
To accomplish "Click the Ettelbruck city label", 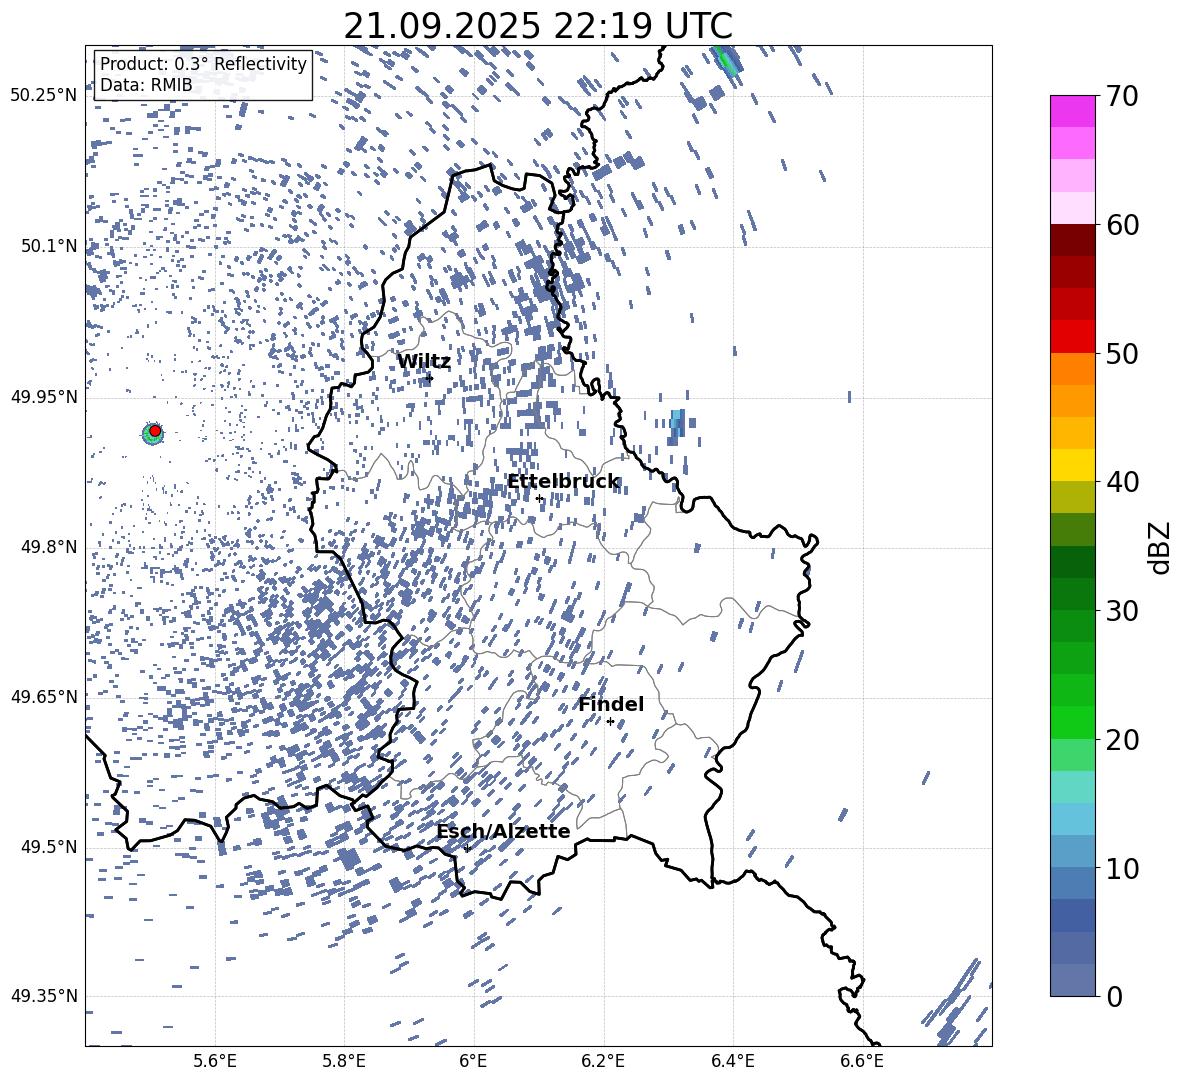I will pyautogui.click(x=563, y=482).
